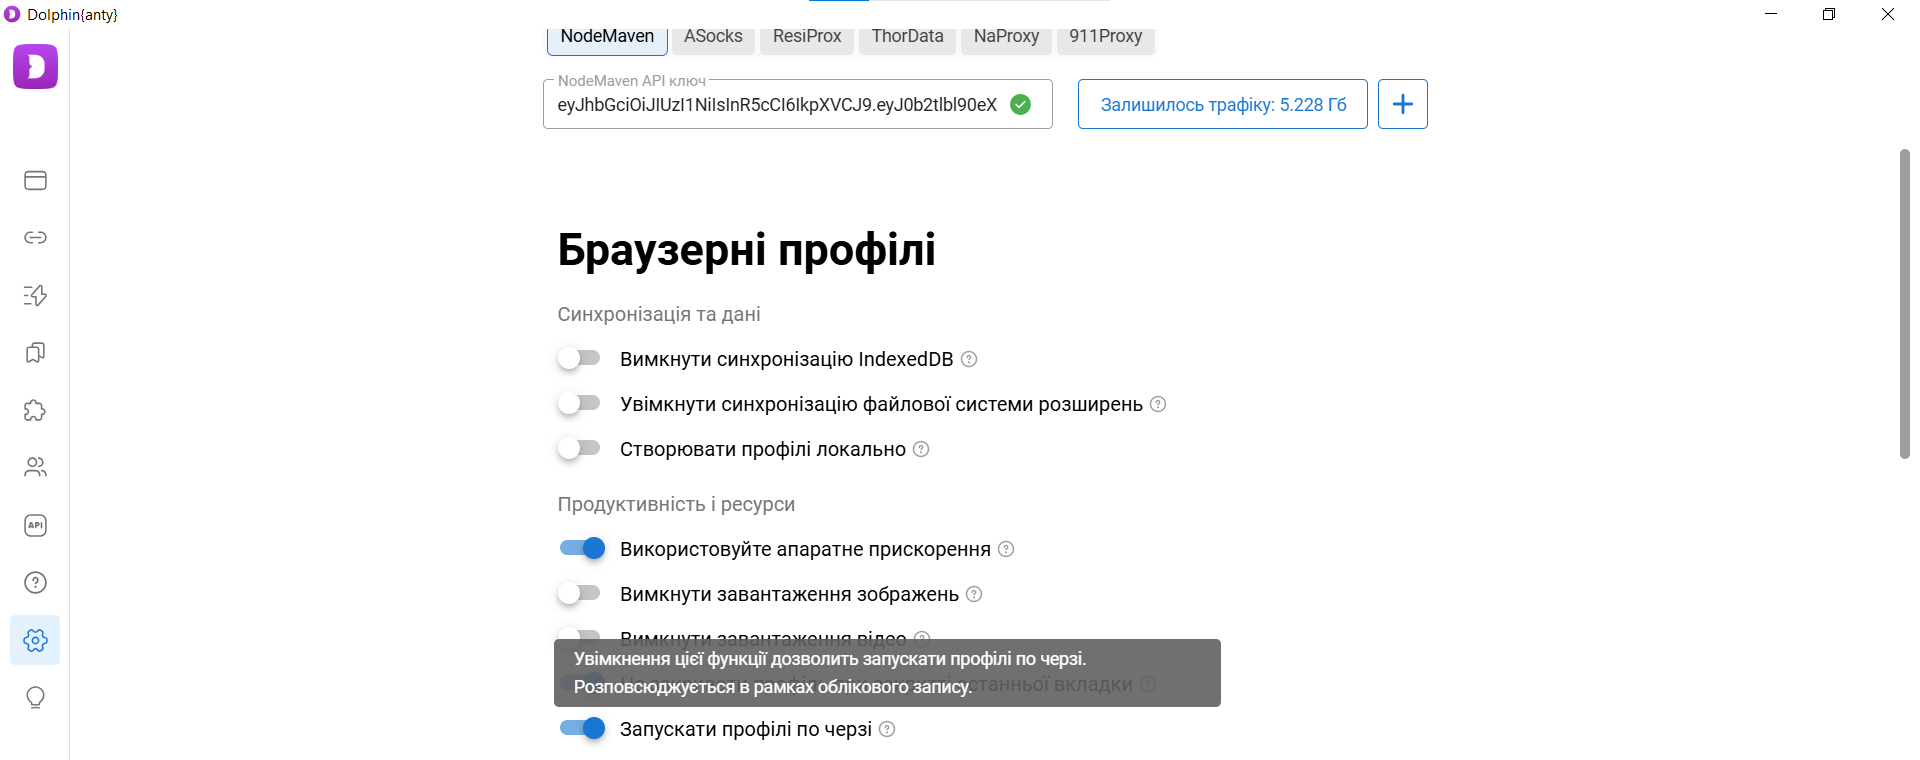The image size is (1920, 760).
Task: Click Залишилось трафіку 5.228 Гб button
Action: [x=1223, y=104]
